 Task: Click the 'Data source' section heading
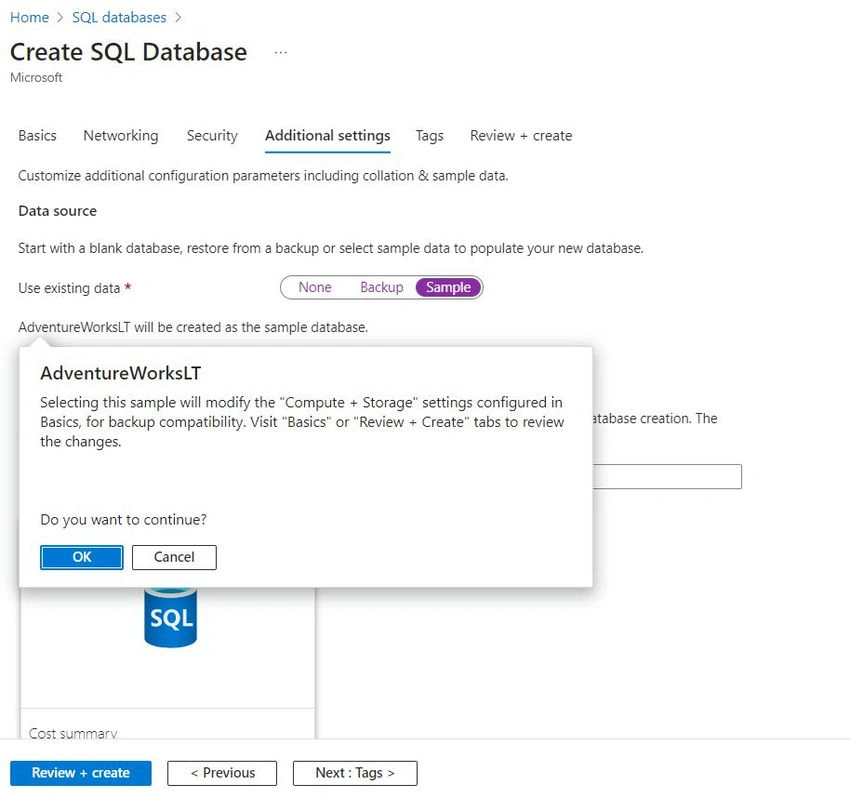pyautogui.click(x=57, y=211)
